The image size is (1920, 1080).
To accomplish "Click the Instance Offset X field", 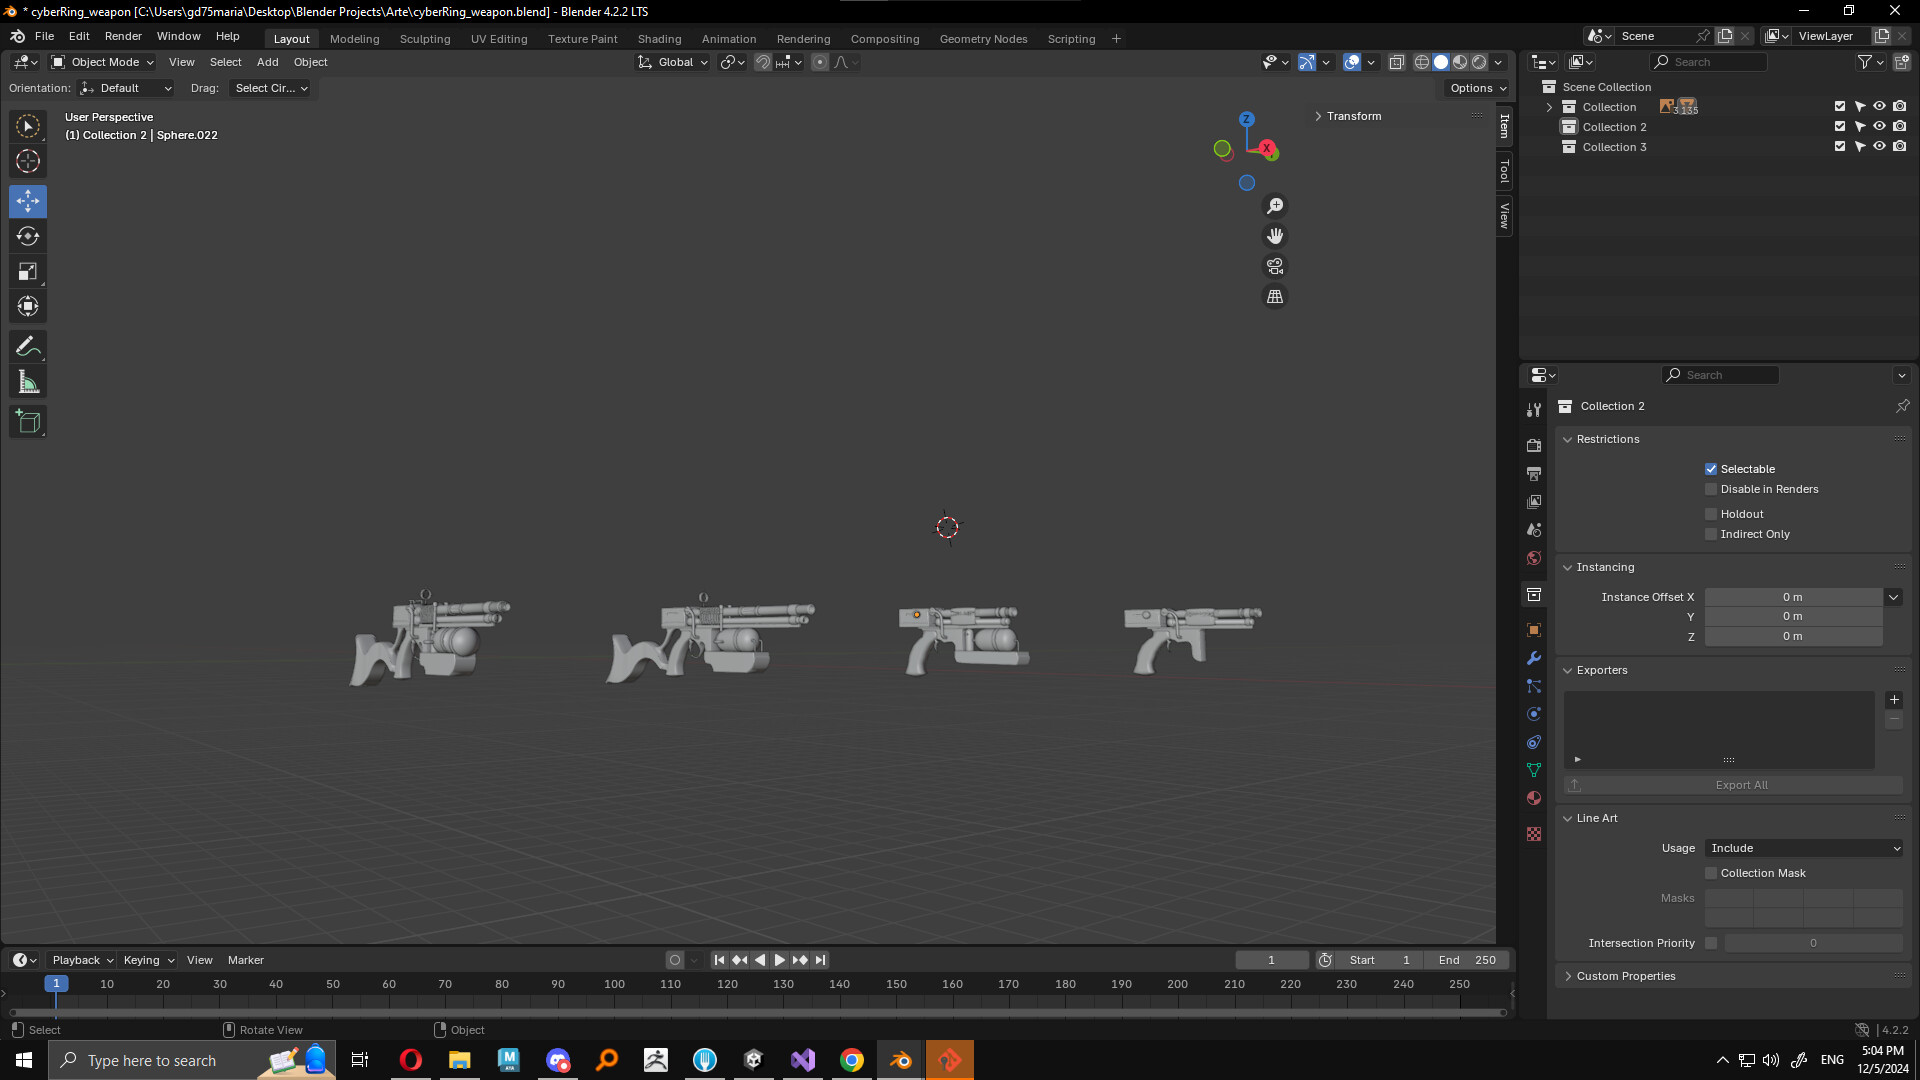I will 1792,597.
